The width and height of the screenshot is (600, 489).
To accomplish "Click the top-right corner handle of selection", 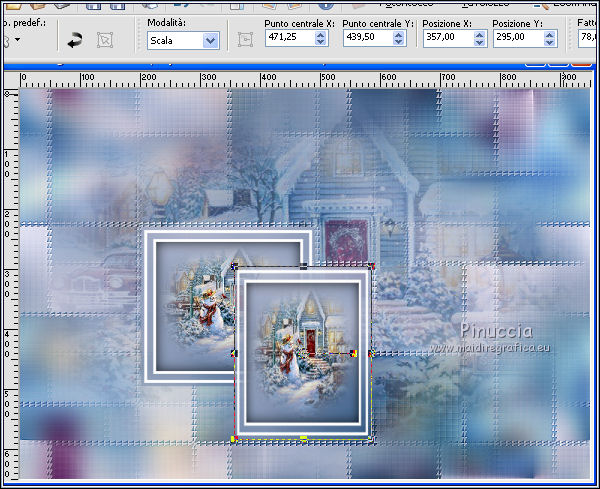I will (x=372, y=266).
